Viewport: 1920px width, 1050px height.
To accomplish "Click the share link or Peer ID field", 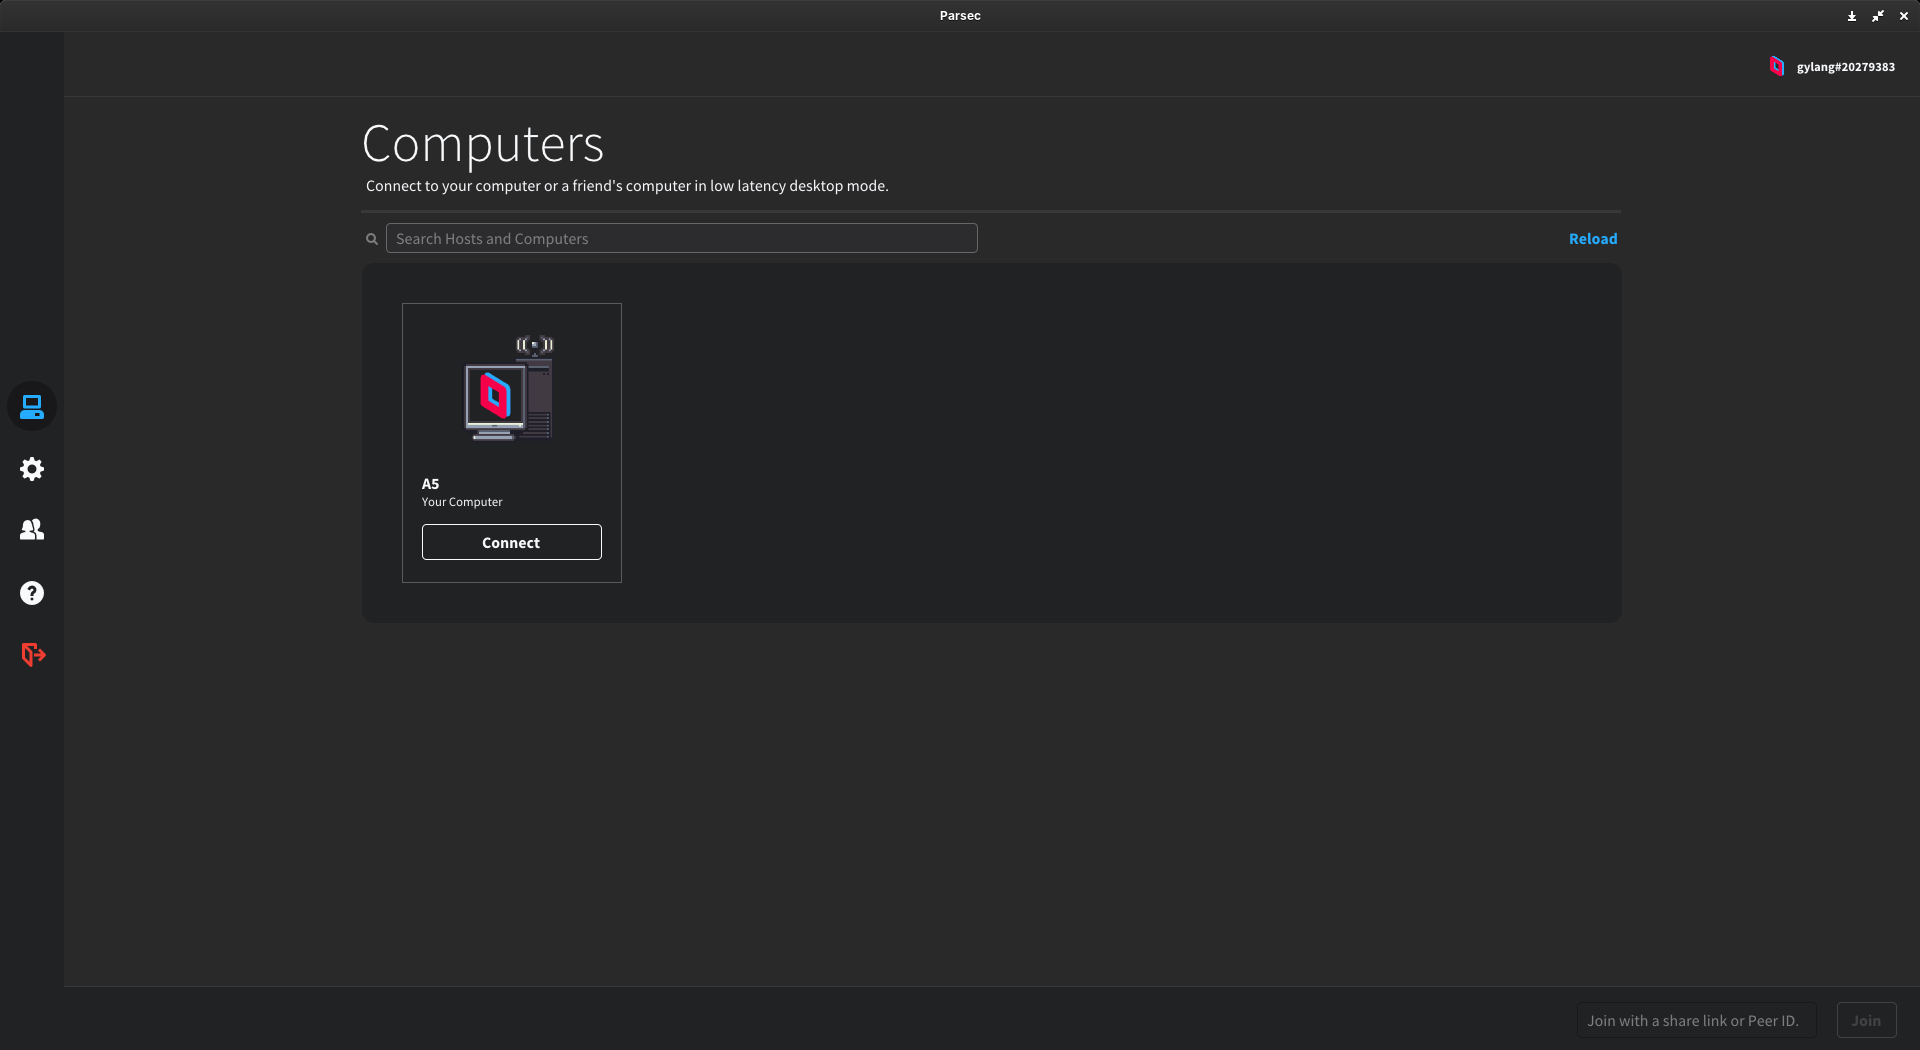I will (x=1697, y=1020).
